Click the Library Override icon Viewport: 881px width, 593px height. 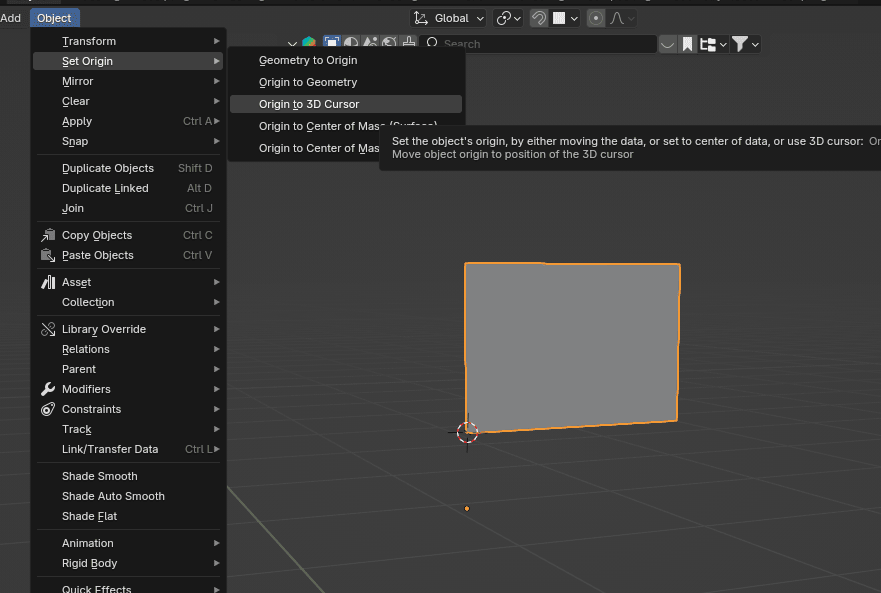pos(48,329)
